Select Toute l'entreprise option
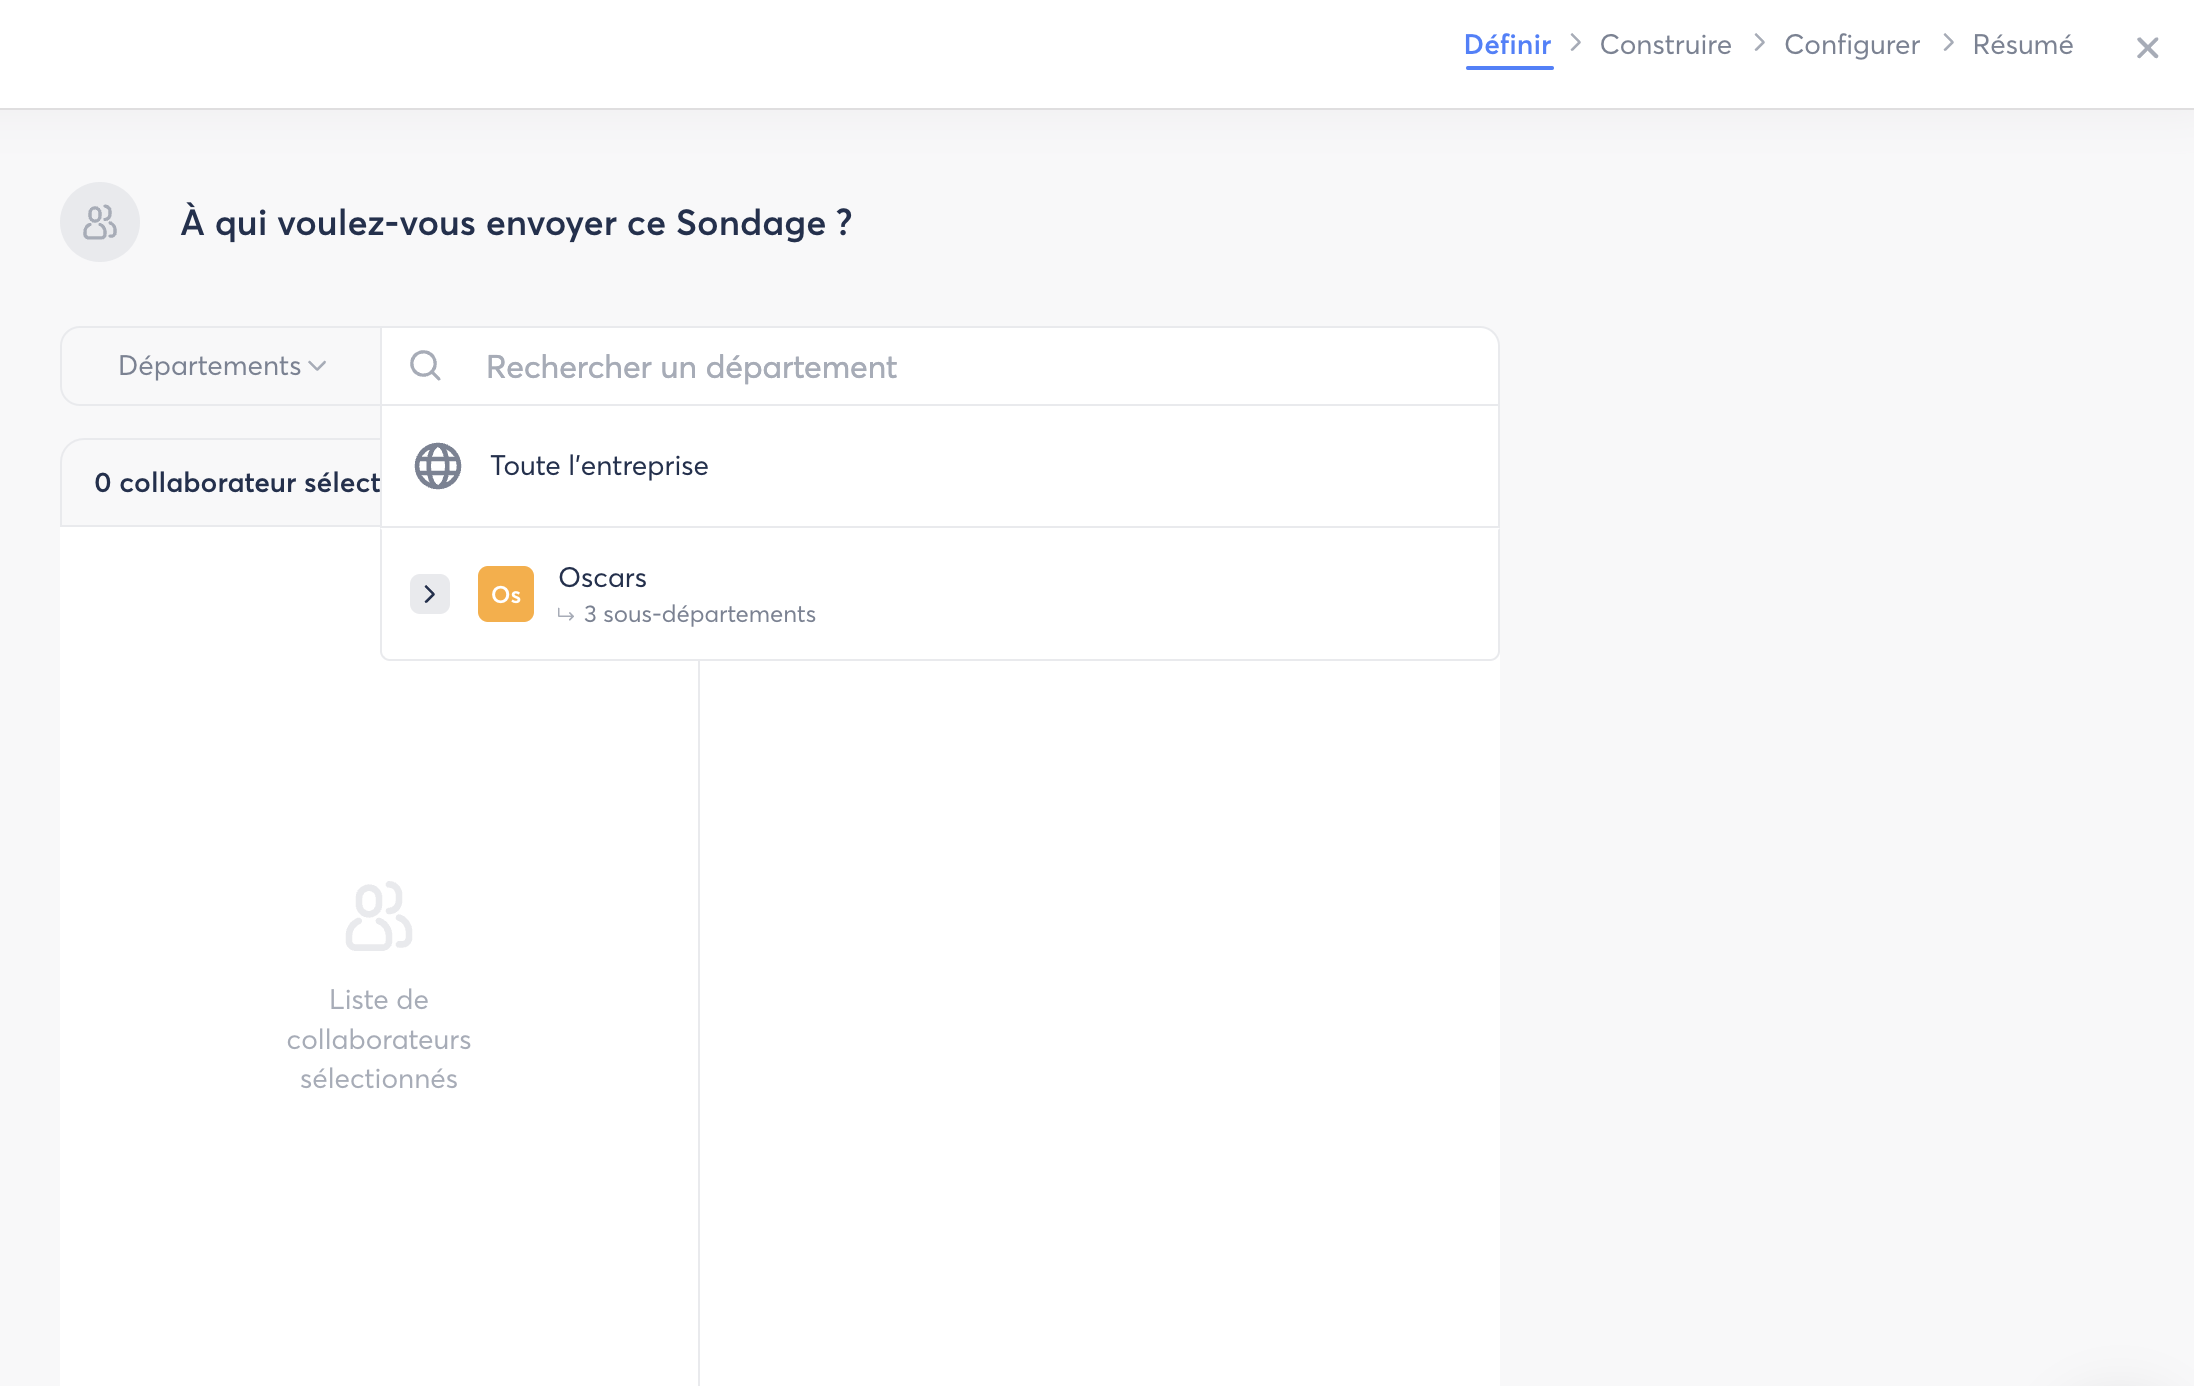2194x1386 pixels. click(x=599, y=466)
